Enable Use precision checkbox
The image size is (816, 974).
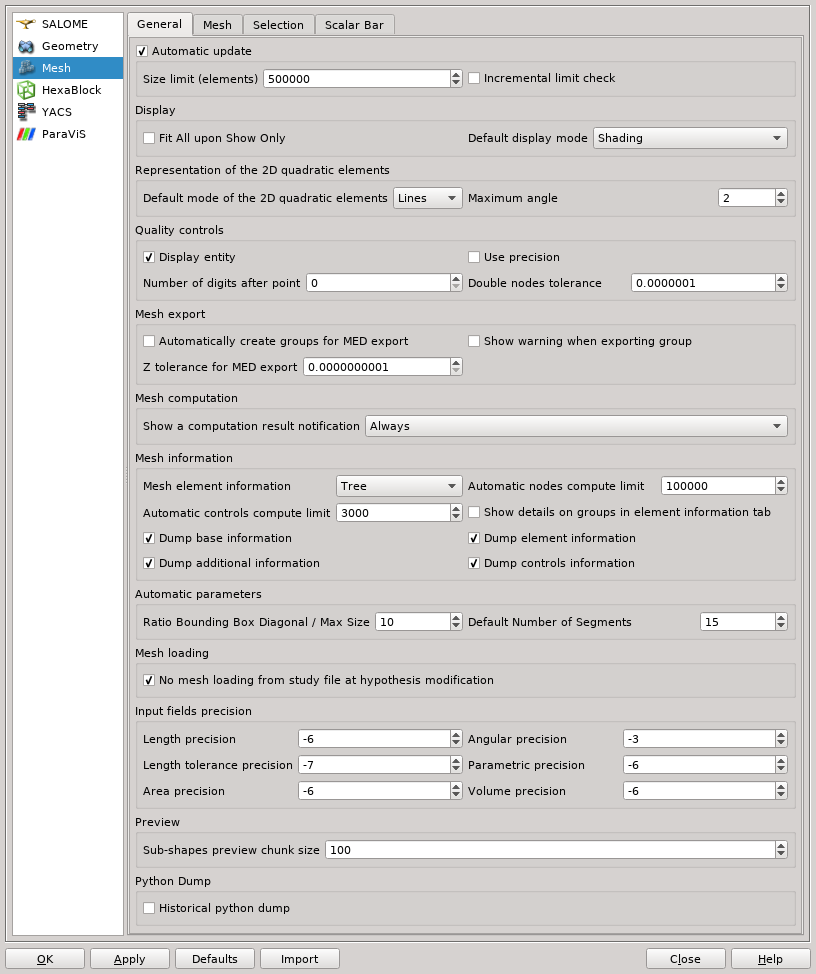click(x=474, y=257)
